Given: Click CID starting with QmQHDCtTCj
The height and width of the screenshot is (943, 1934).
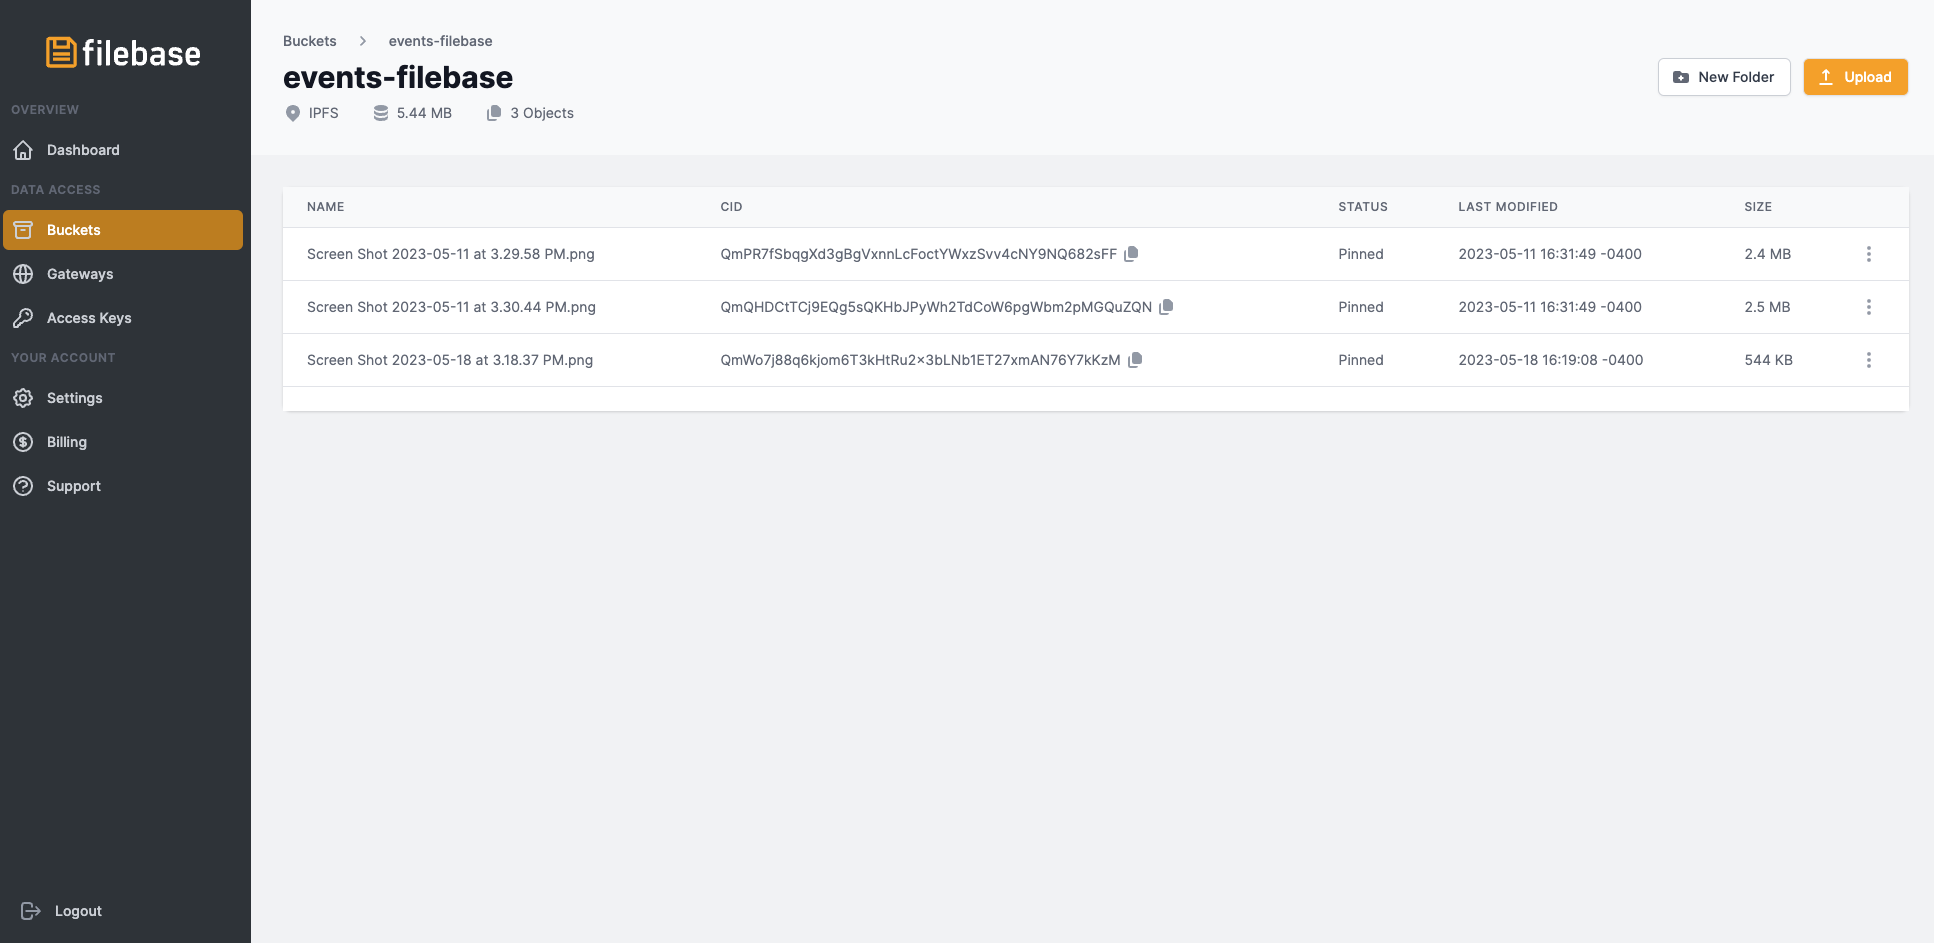Looking at the screenshot, I should coord(936,307).
